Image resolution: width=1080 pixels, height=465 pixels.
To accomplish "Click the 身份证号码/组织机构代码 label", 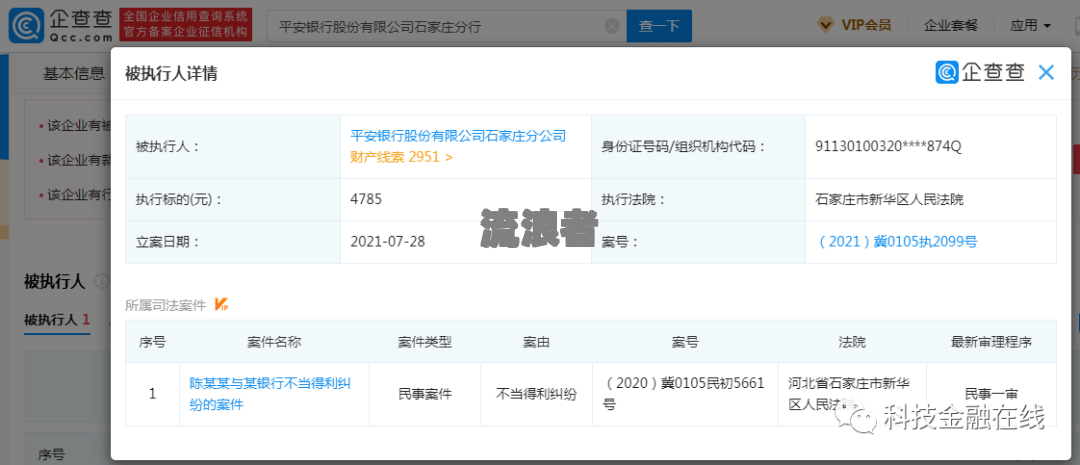I will [684, 147].
